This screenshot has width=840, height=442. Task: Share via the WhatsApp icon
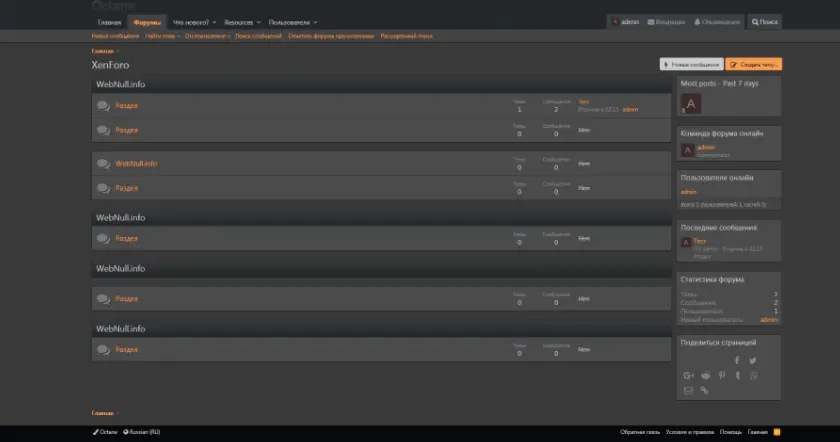pos(753,375)
